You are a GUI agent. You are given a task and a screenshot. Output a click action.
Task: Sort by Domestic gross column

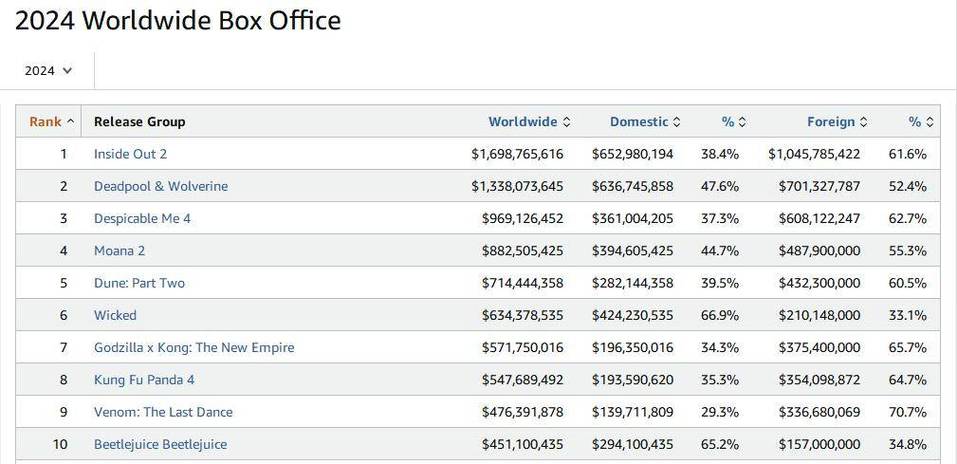645,121
